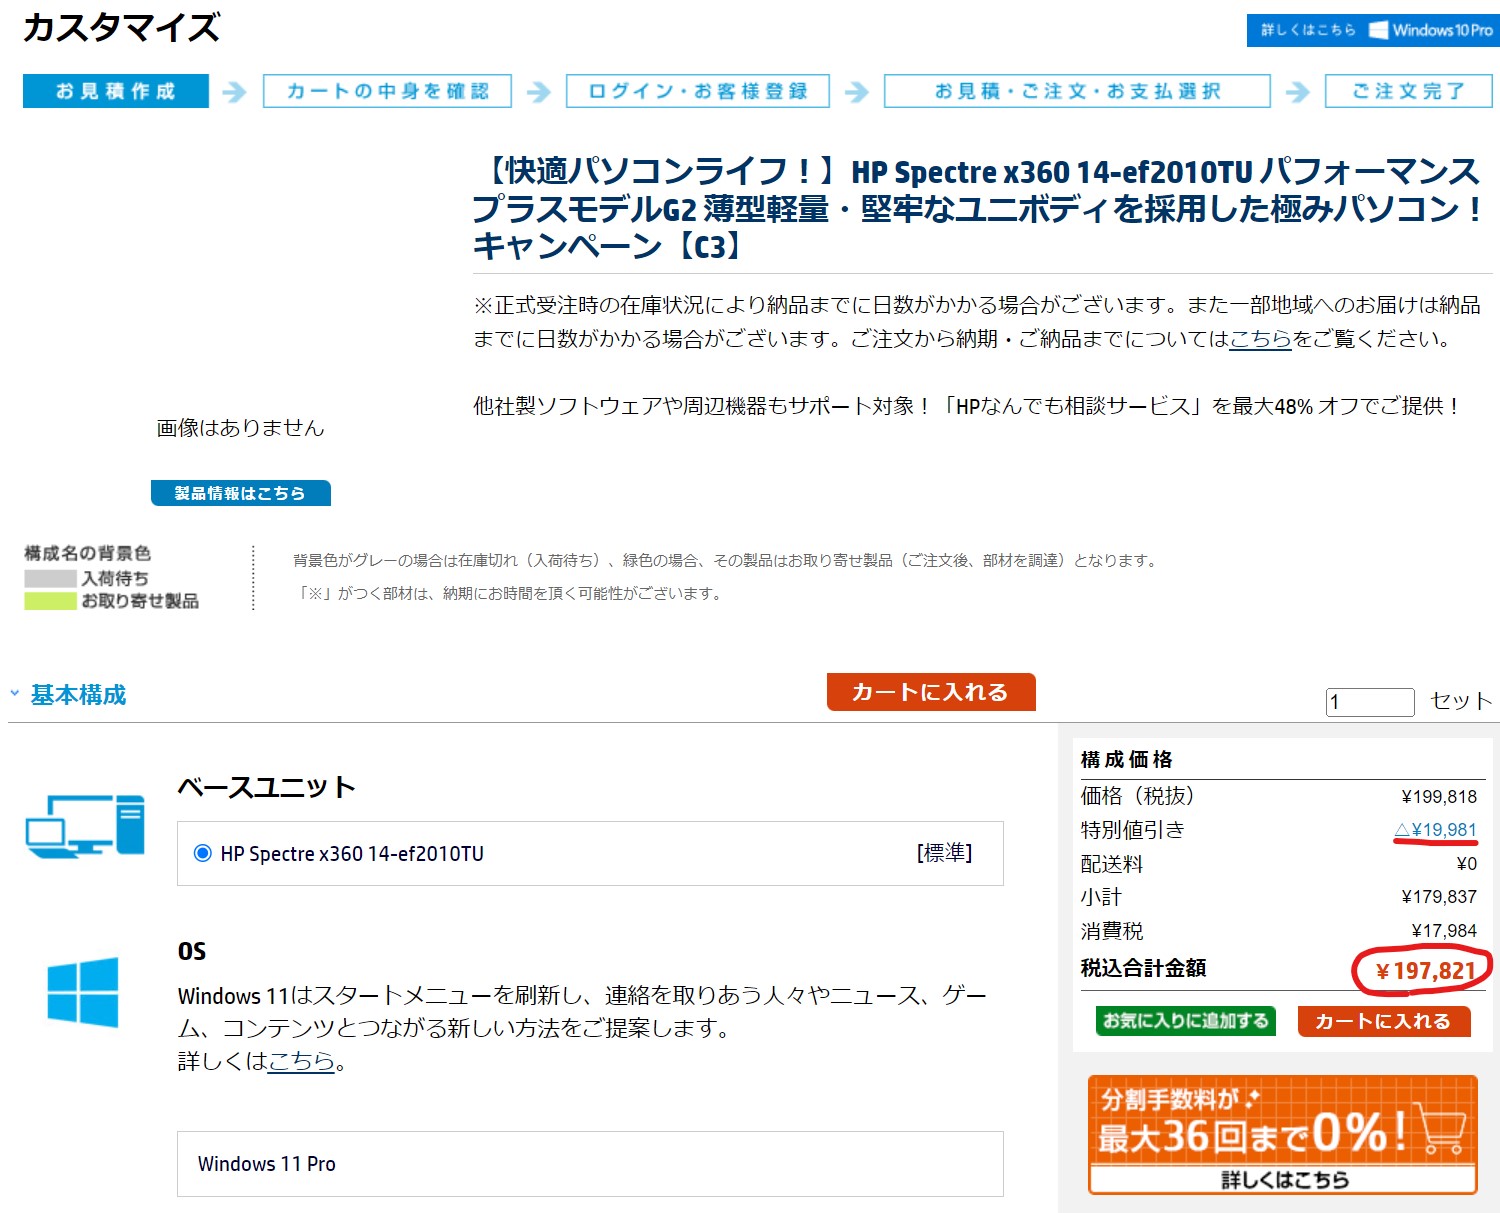Click the Windows 11 Pro option box
The image size is (1500, 1213).
pos(590,1164)
